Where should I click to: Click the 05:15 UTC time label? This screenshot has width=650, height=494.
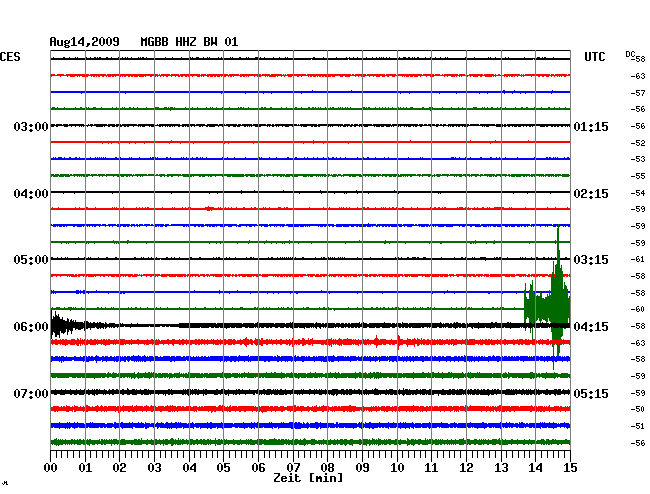[x=591, y=393]
